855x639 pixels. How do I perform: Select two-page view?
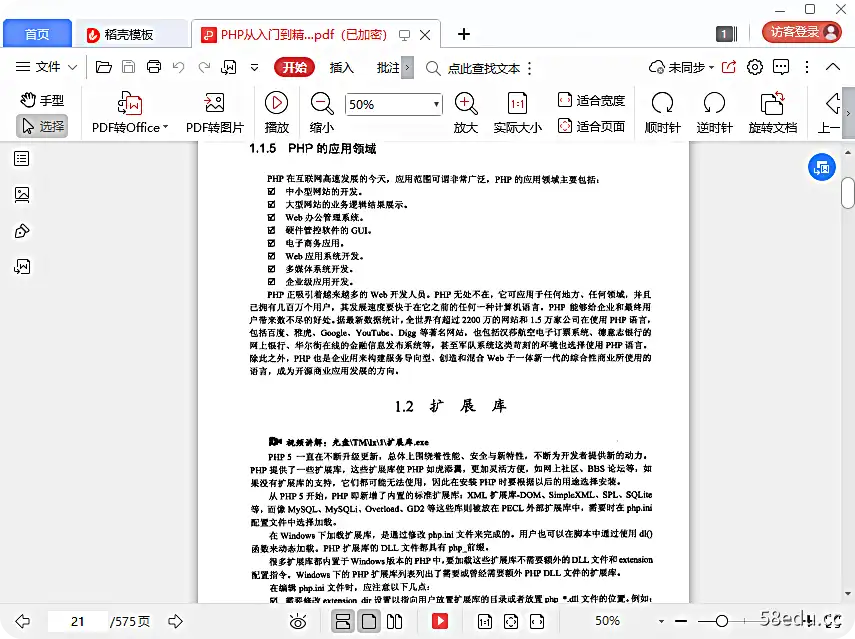[x=394, y=621]
